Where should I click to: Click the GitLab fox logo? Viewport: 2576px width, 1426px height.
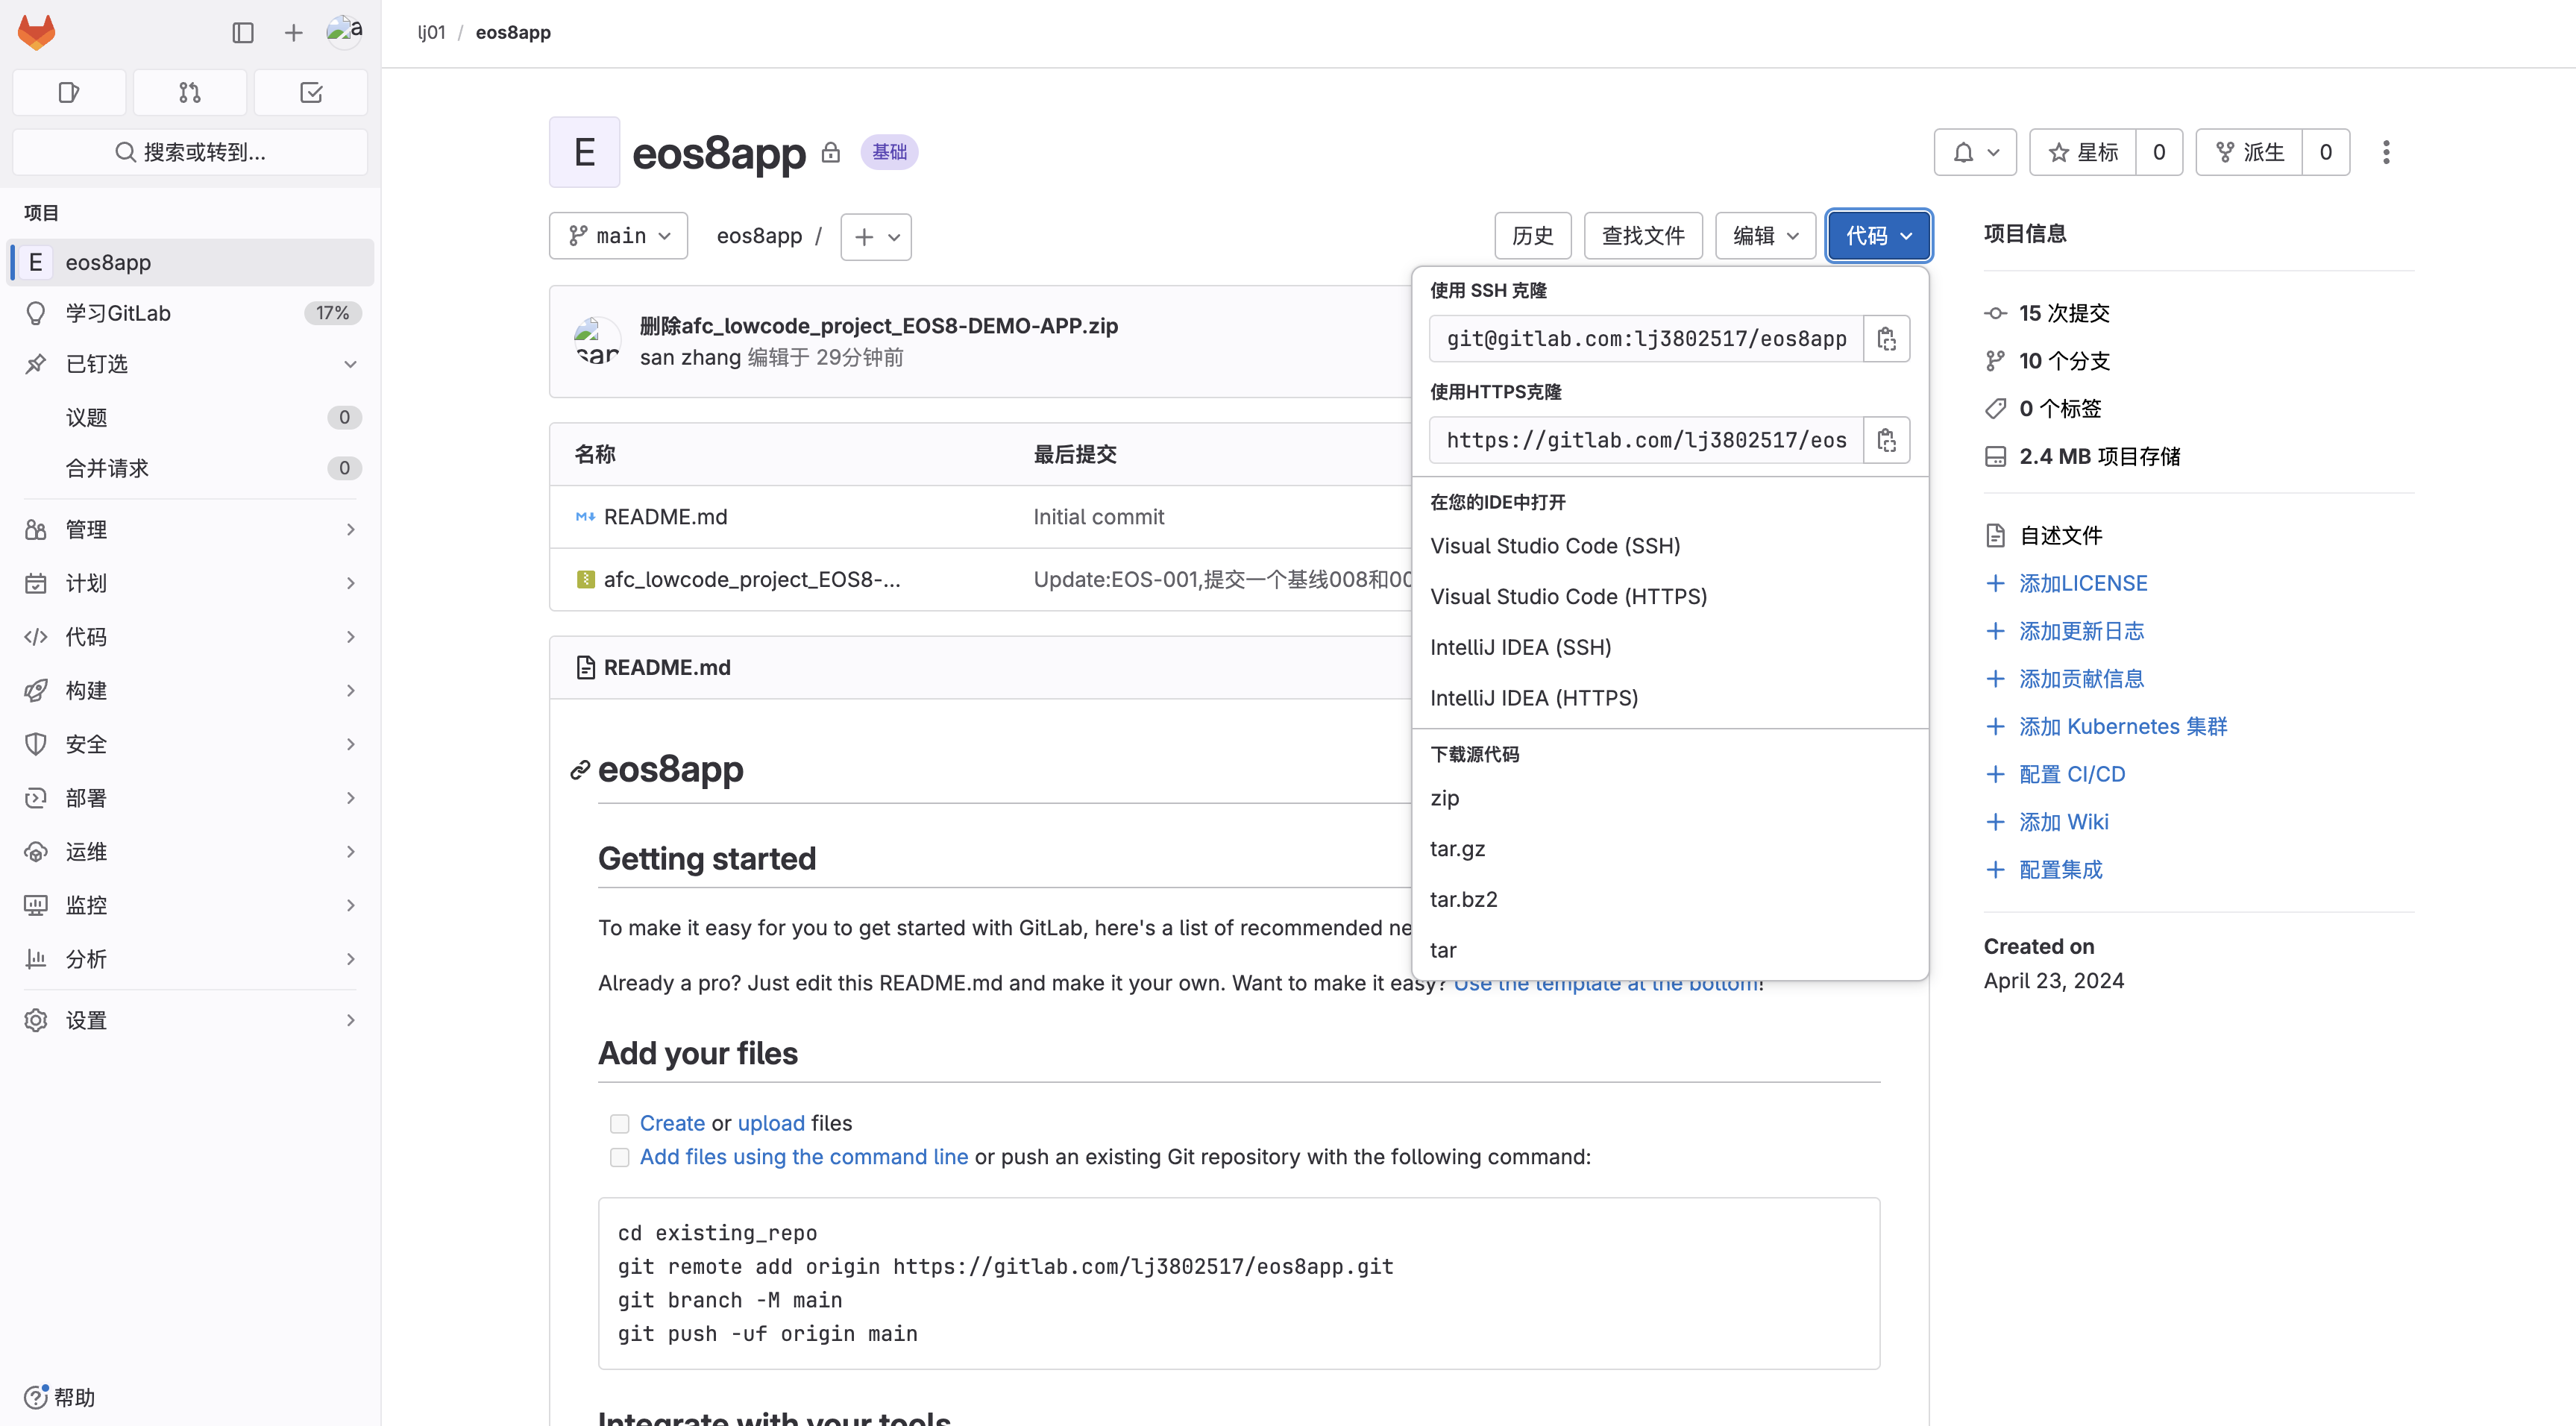coord(36,31)
